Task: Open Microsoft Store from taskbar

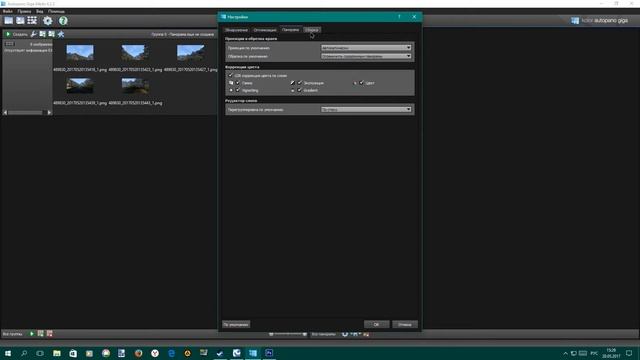Action: (73, 353)
